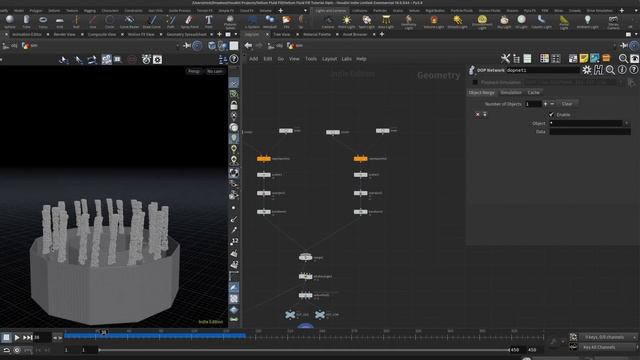This screenshot has width=640, height=360.
Task: Click the Stop button on timeline
Action: [x=6, y=338]
